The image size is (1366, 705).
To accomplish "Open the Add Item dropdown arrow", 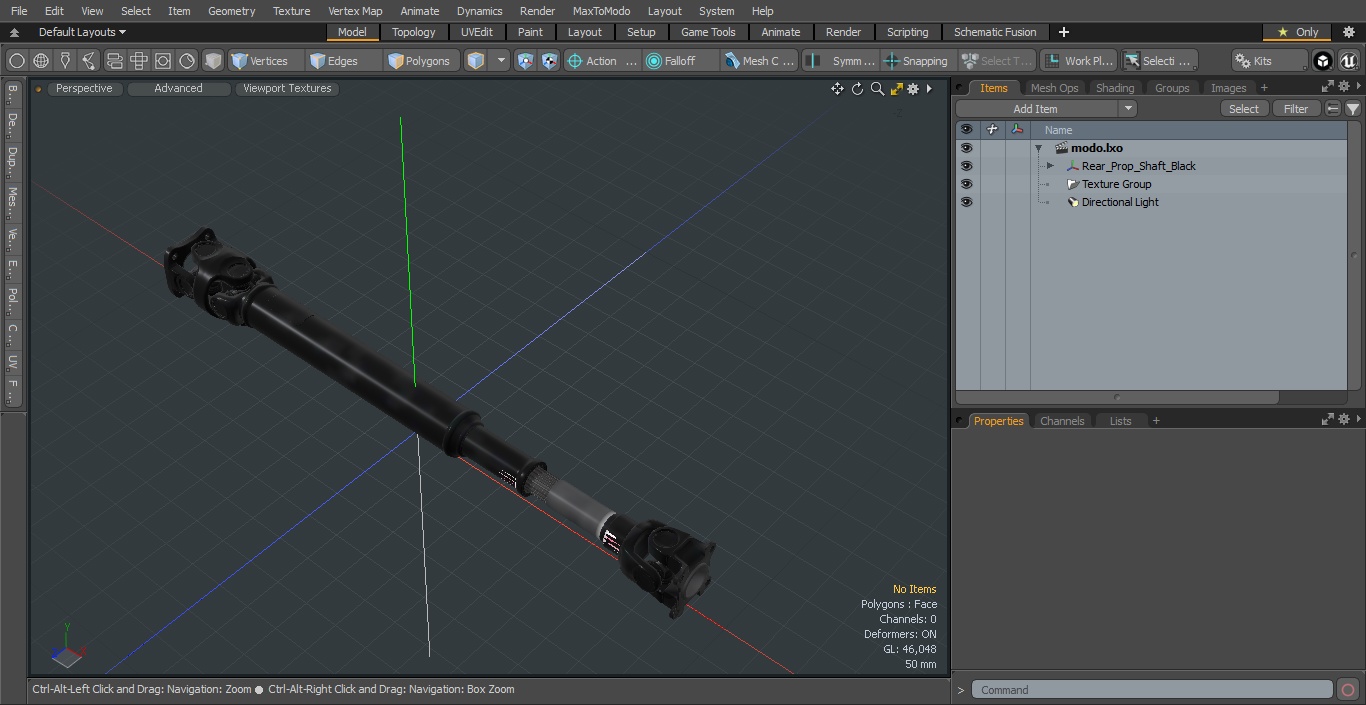I will click(1128, 109).
